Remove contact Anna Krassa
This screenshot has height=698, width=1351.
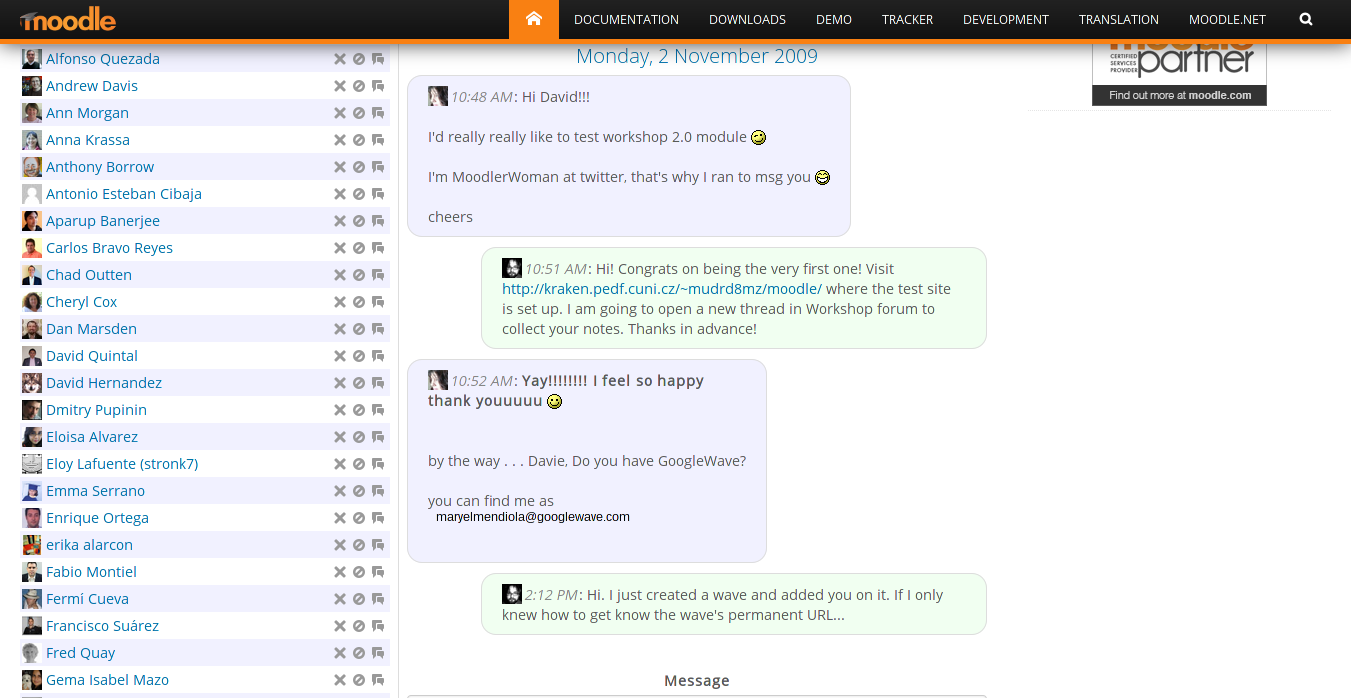tap(340, 140)
